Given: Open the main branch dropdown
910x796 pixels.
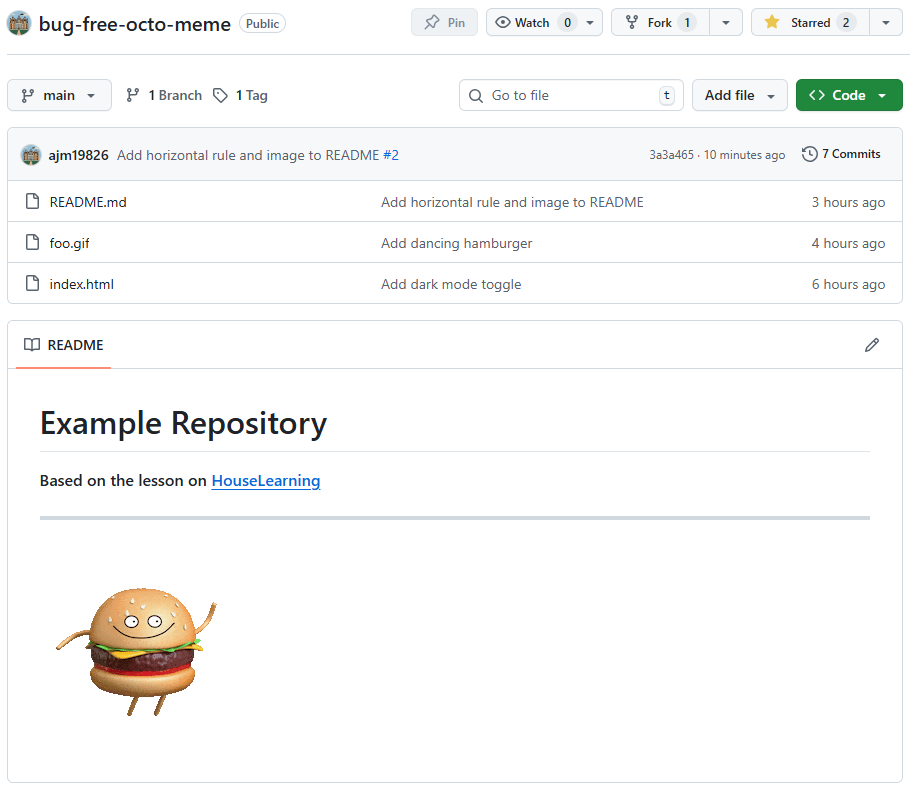Looking at the screenshot, I should pyautogui.click(x=59, y=95).
